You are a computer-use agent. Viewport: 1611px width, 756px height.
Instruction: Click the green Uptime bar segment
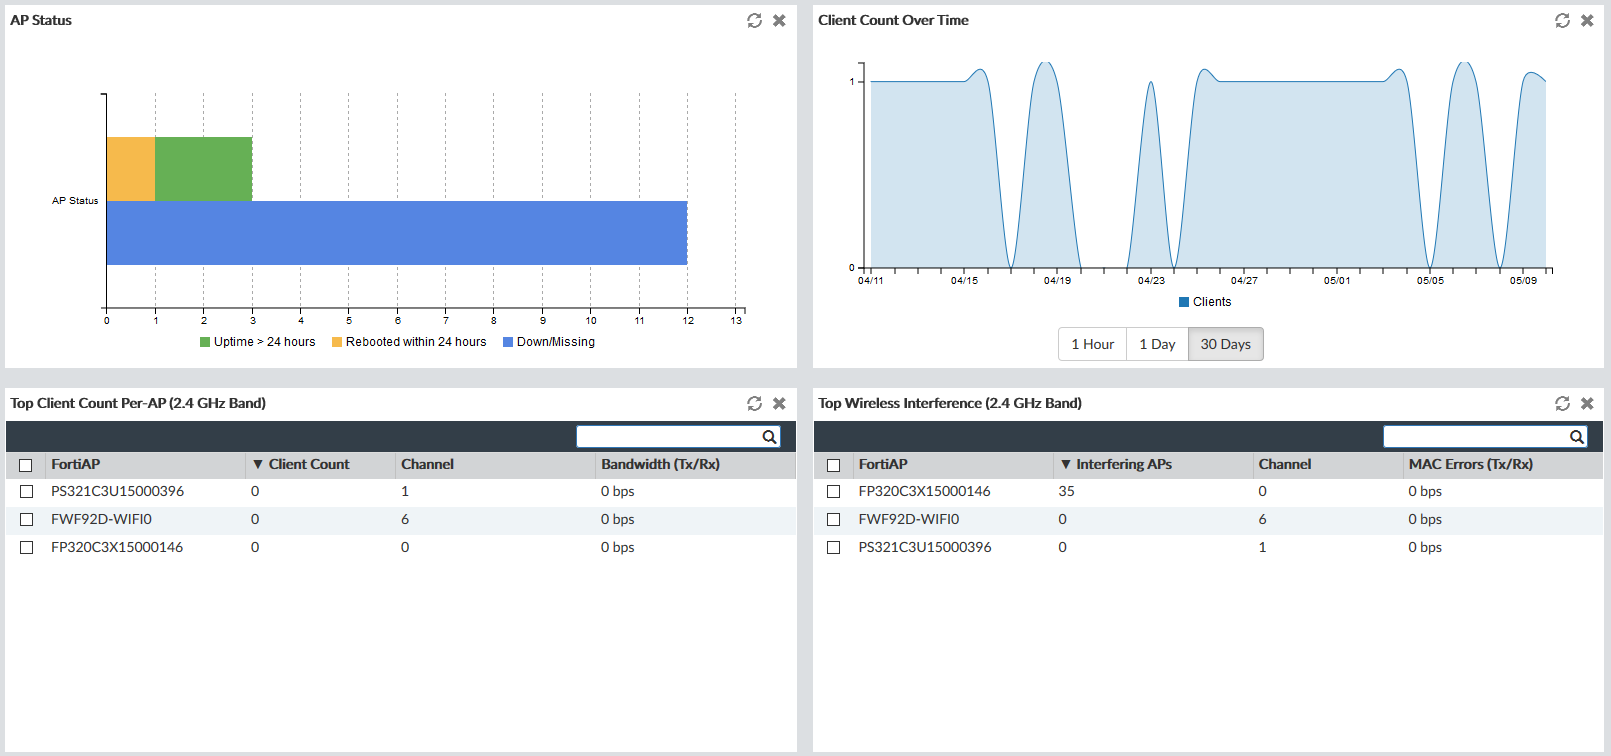coord(204,169)
